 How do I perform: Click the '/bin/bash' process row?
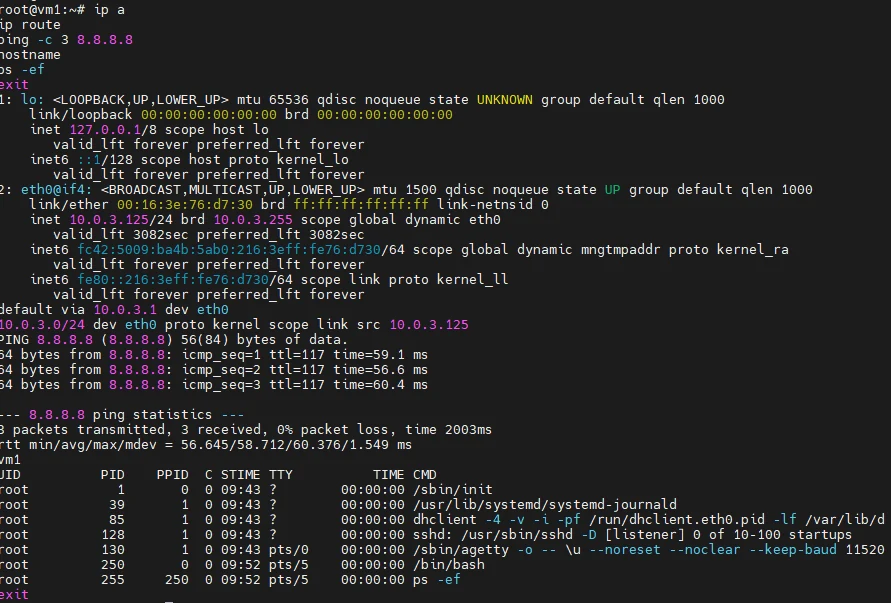click(243, 565)
